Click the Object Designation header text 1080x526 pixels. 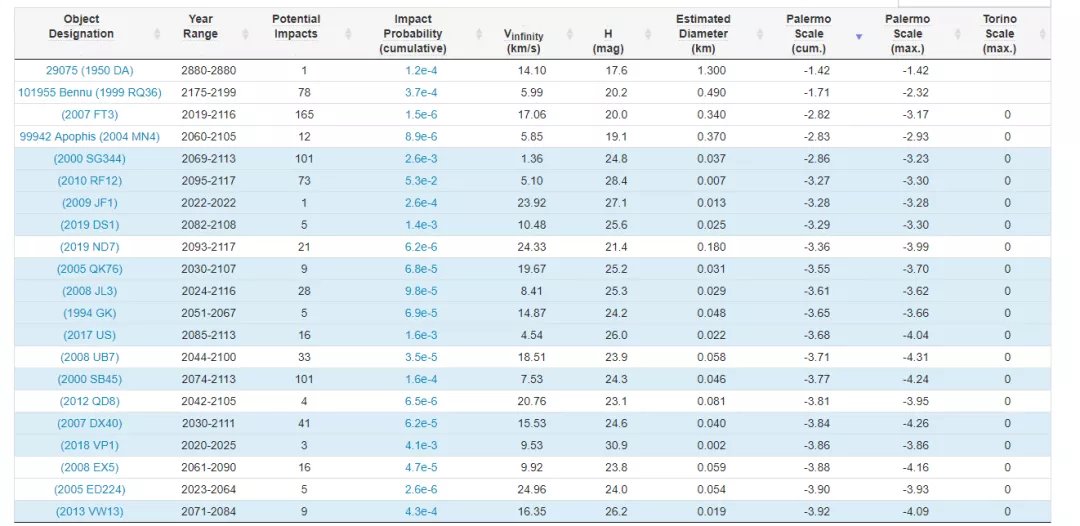(81, 26)
